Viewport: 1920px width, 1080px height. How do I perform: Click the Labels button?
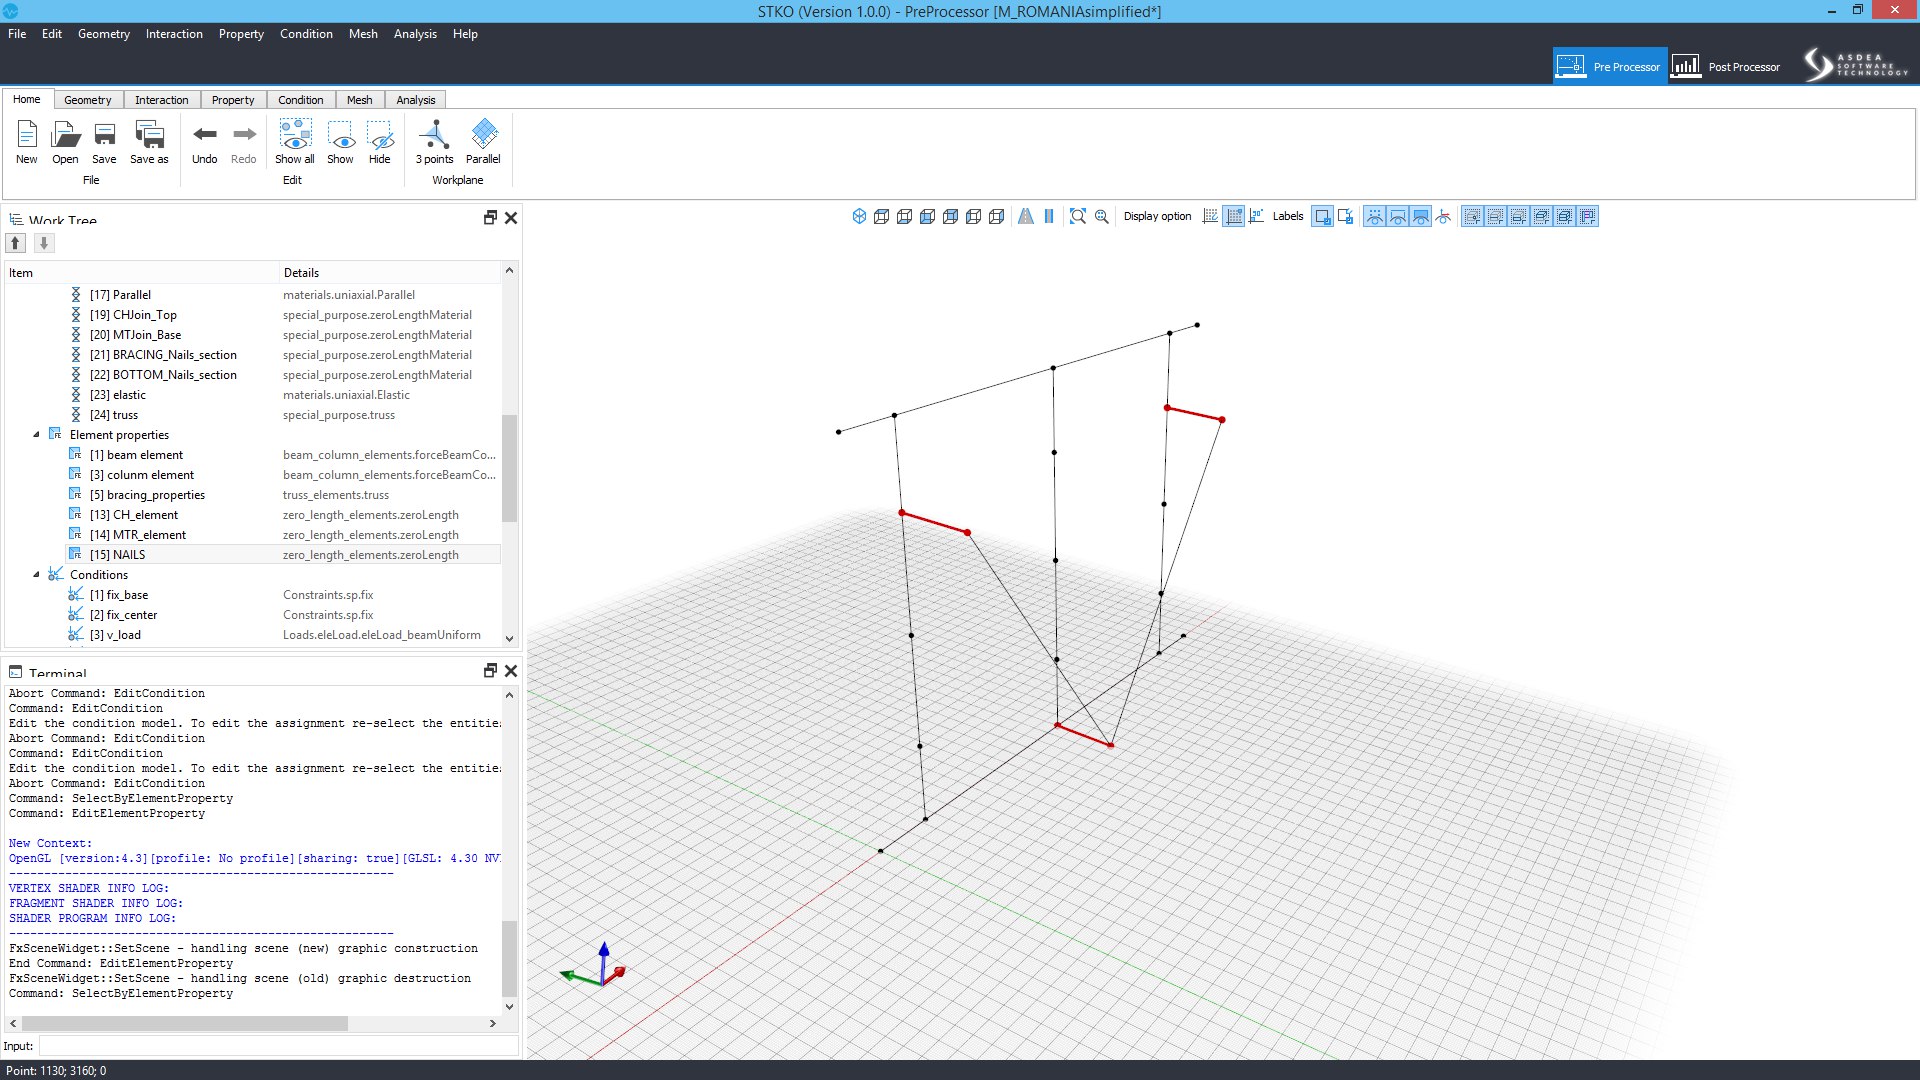point(1288,216)
